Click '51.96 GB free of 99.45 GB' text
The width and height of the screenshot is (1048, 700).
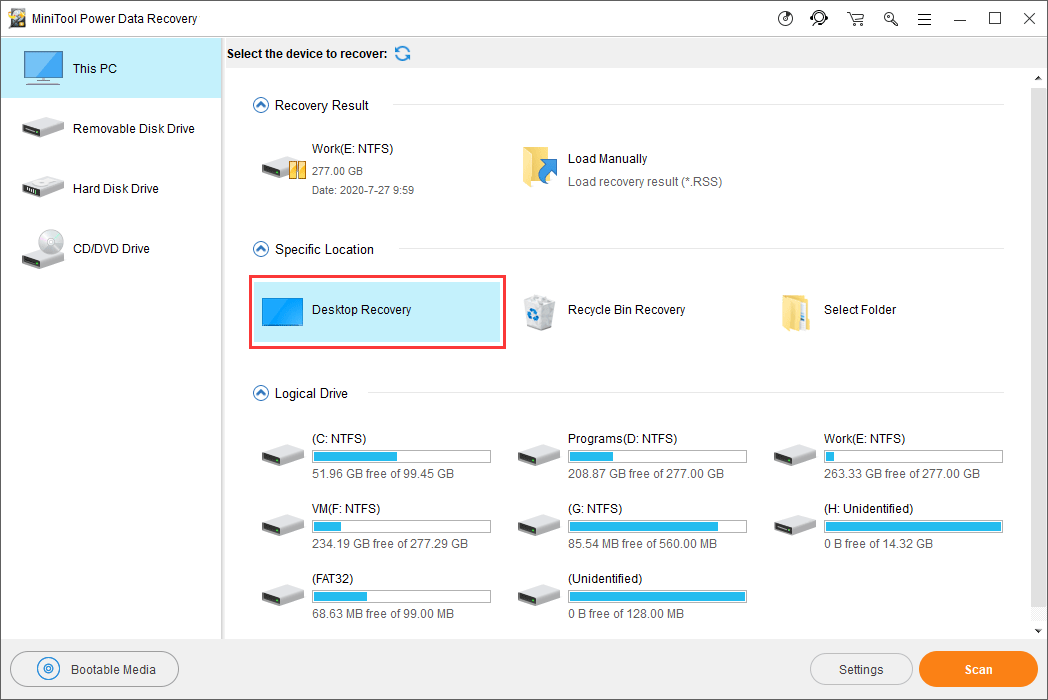[x=383, y=474]
